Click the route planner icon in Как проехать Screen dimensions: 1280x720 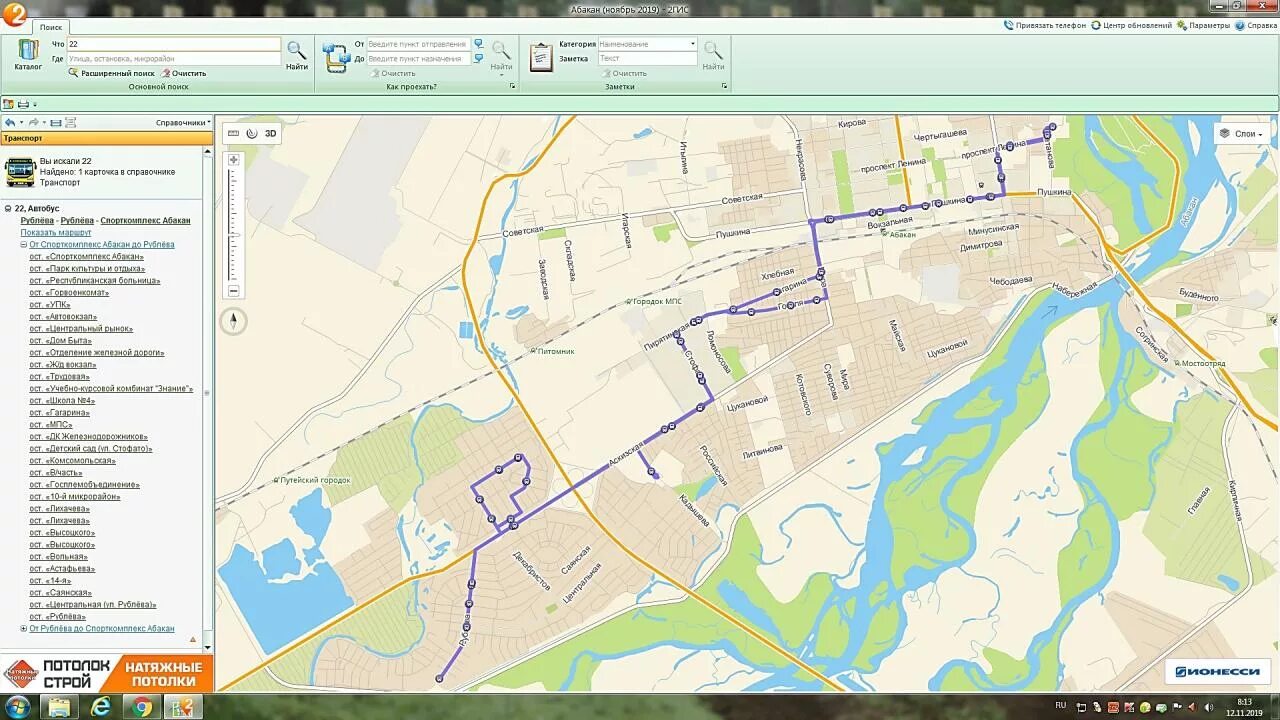point(334,57)
